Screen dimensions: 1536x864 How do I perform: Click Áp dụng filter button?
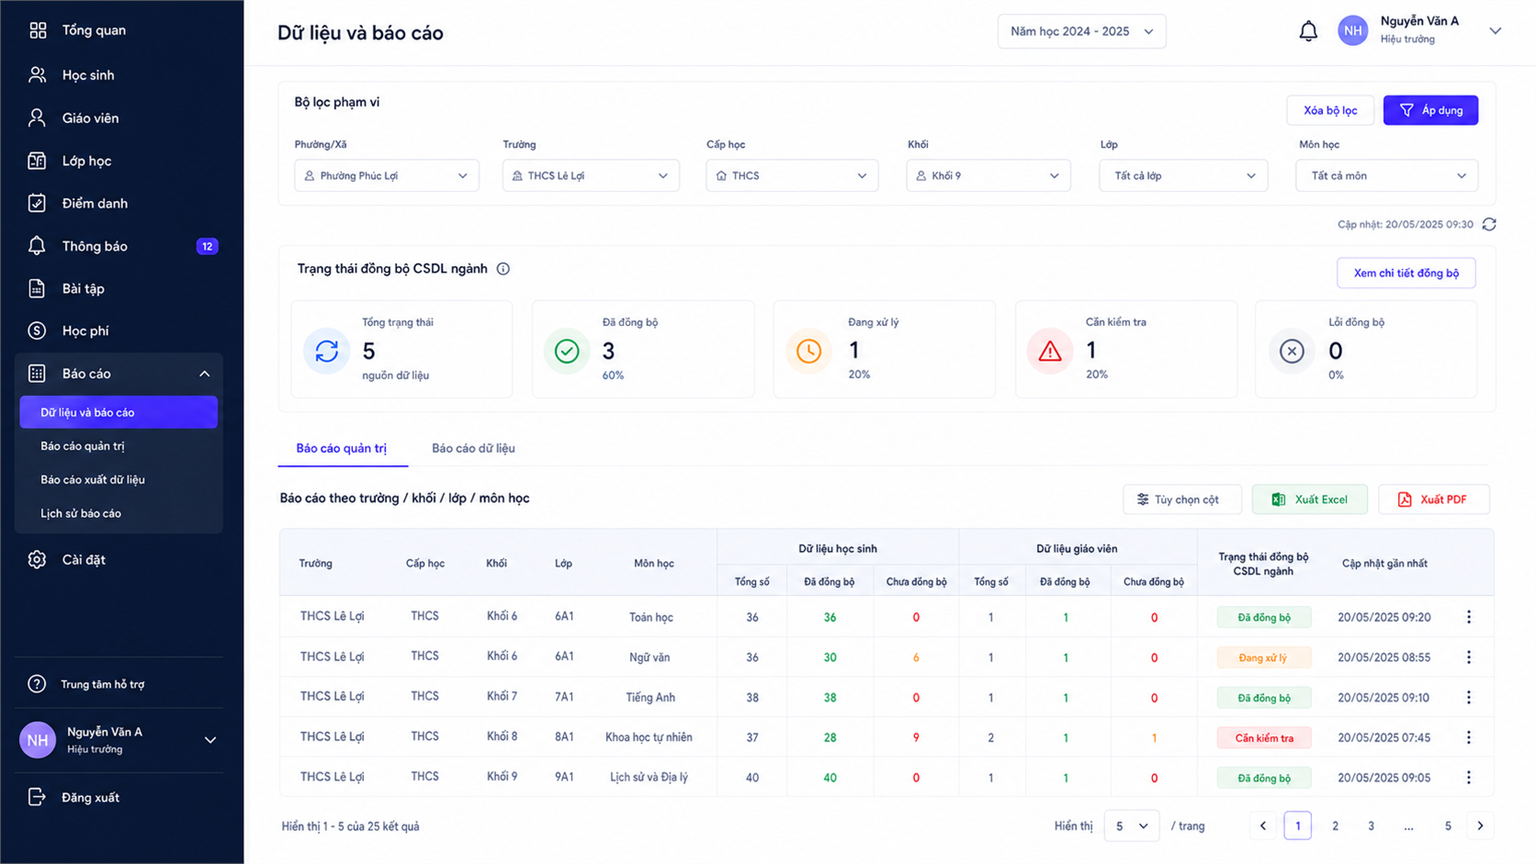tap(1430, 110)
